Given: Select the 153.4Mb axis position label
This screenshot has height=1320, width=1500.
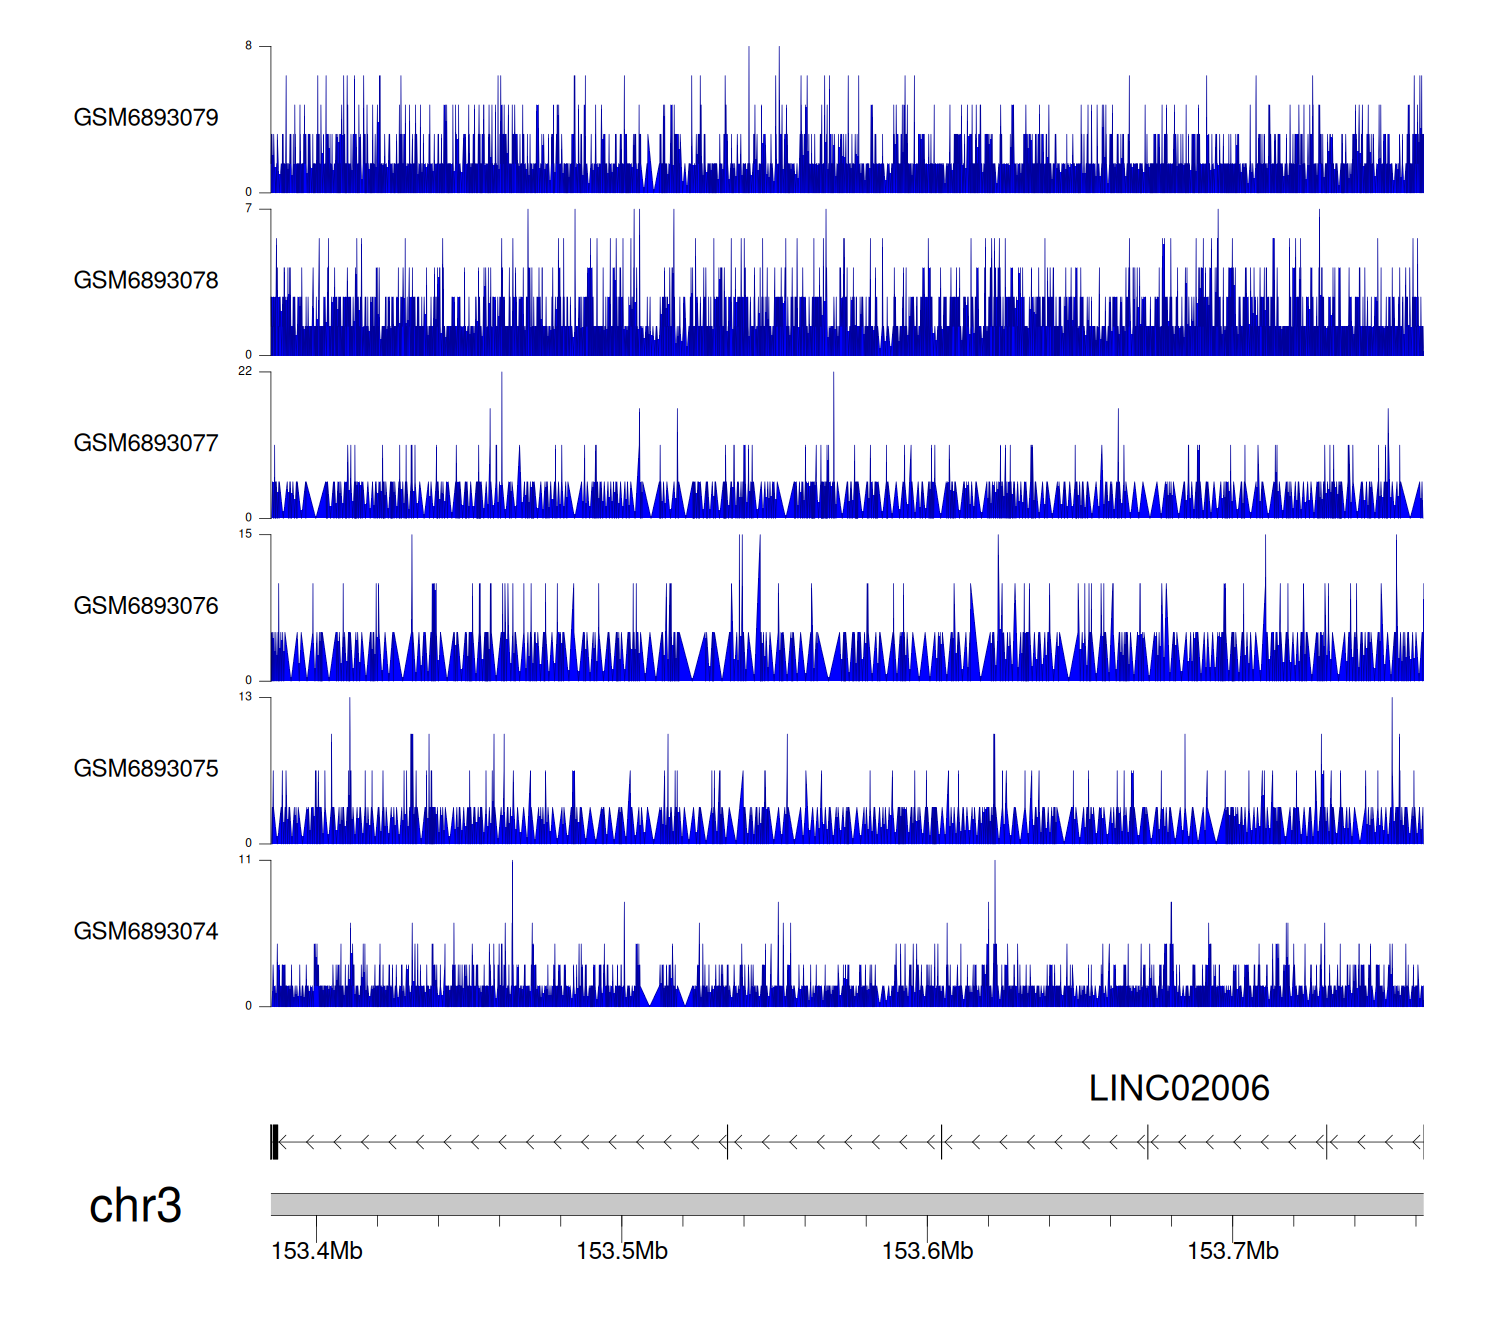Looking at the screenshot, I should (x=317, y=1252).
